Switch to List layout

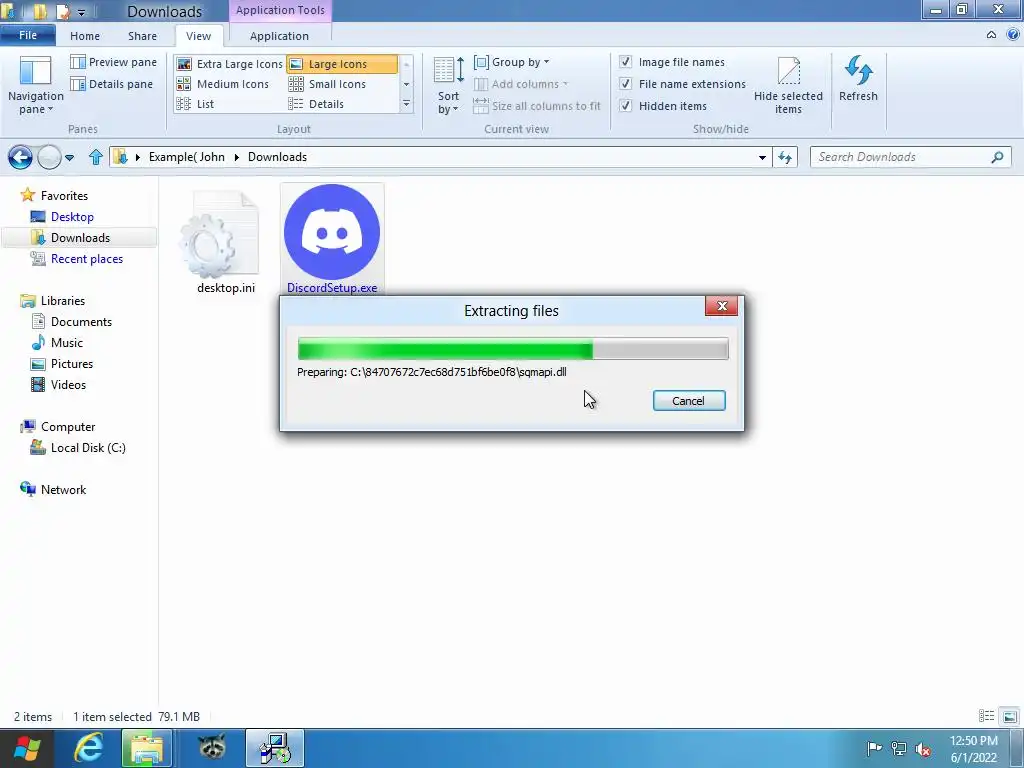pos(195,104)
